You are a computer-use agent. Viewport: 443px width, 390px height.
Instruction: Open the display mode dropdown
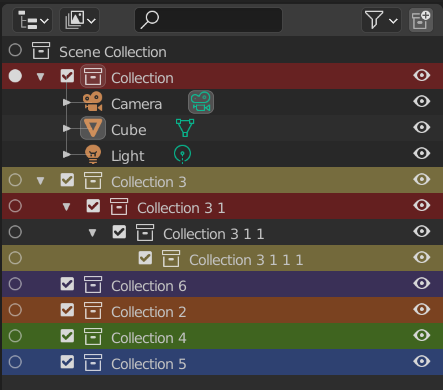(x=79, y=20)
